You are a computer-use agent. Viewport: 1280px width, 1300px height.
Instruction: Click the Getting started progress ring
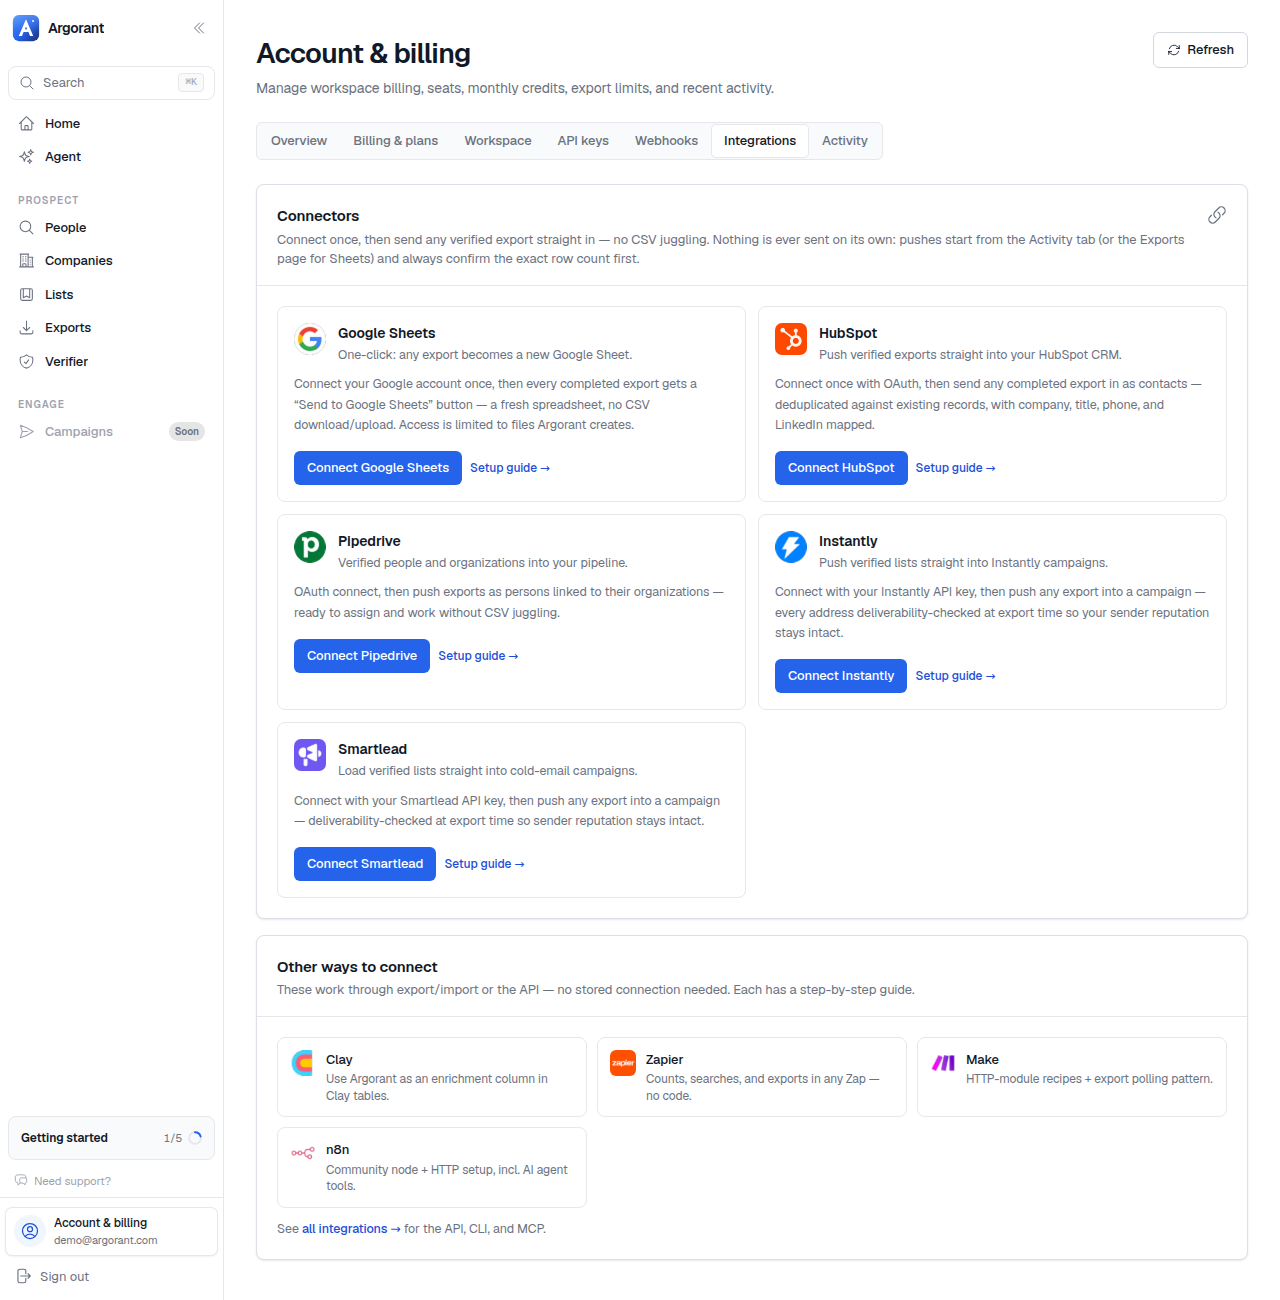pyautogui.click(x=195, y=1138)
